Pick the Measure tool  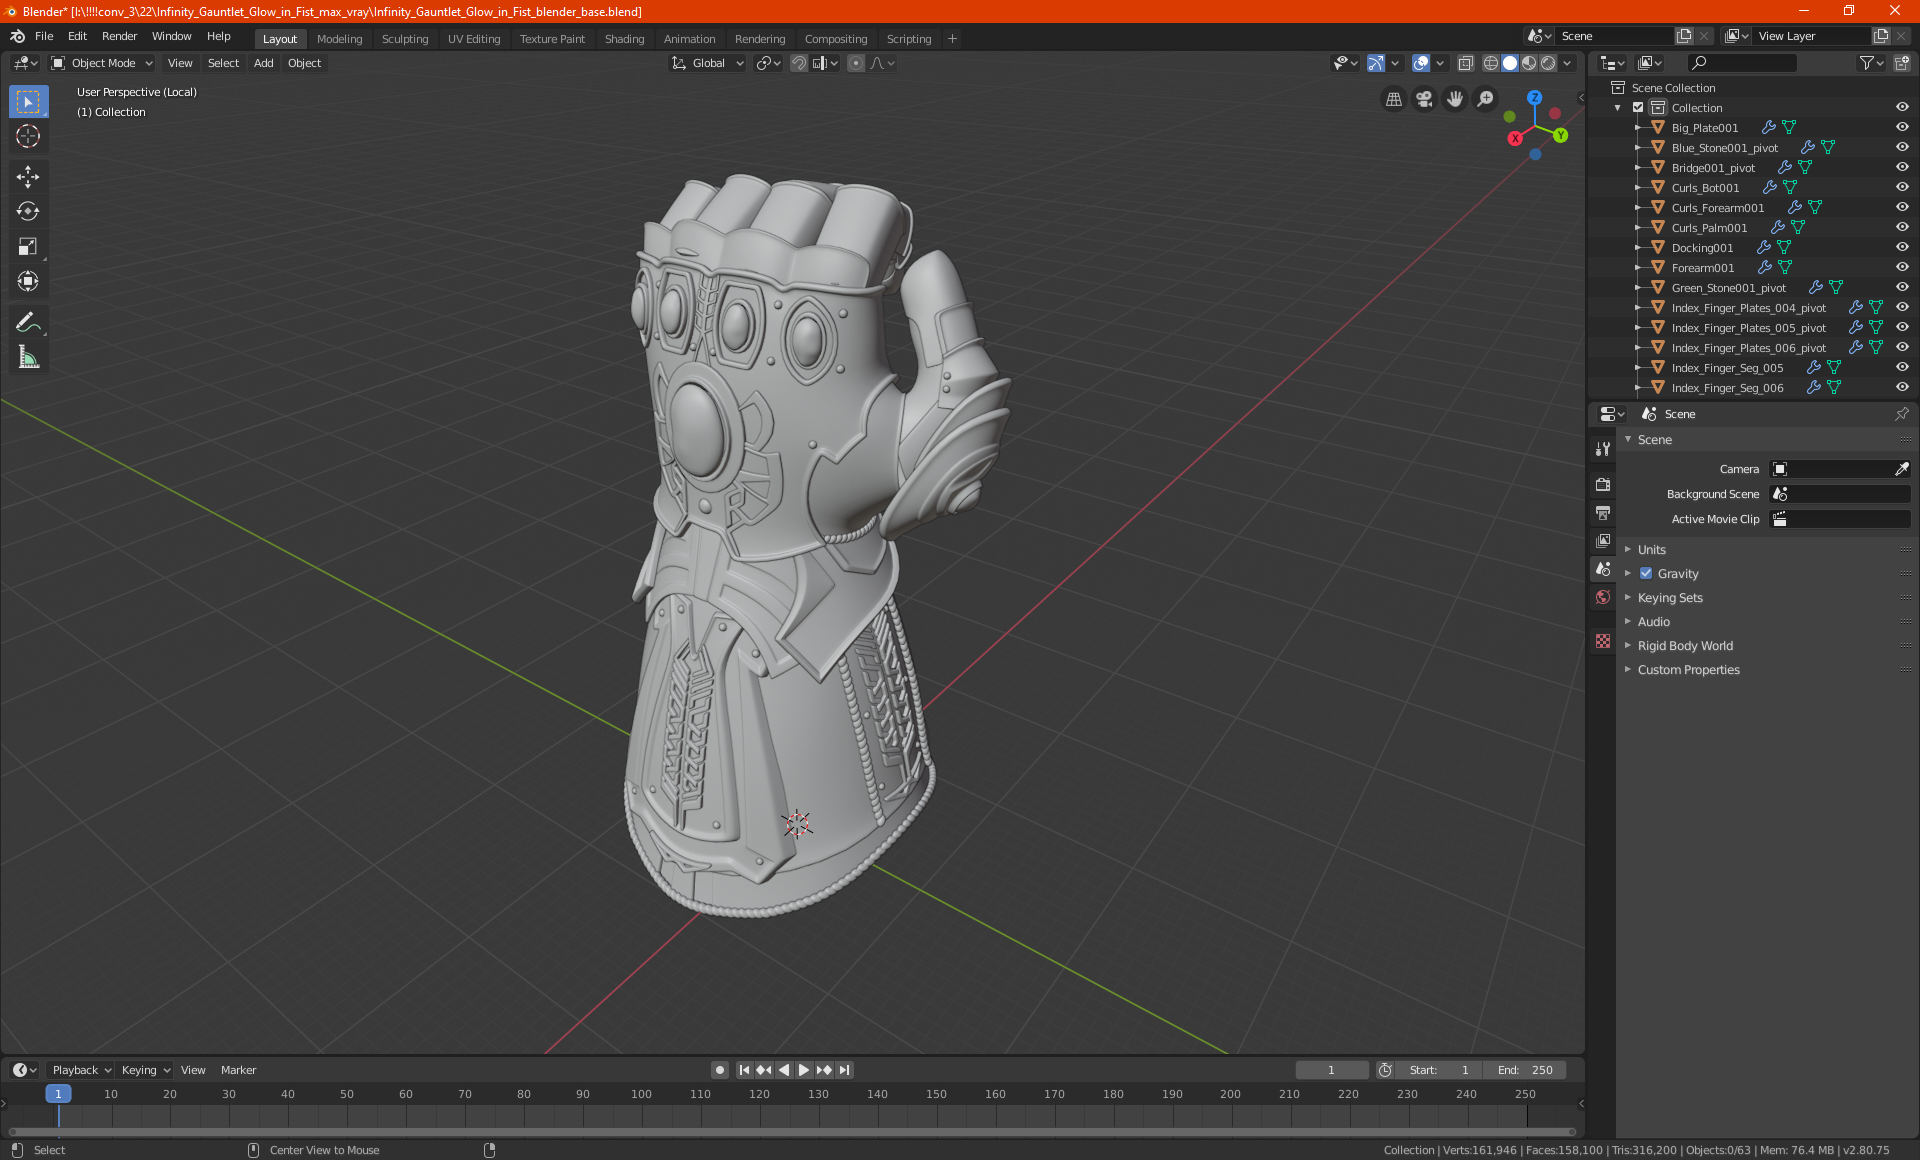point(28,357)
